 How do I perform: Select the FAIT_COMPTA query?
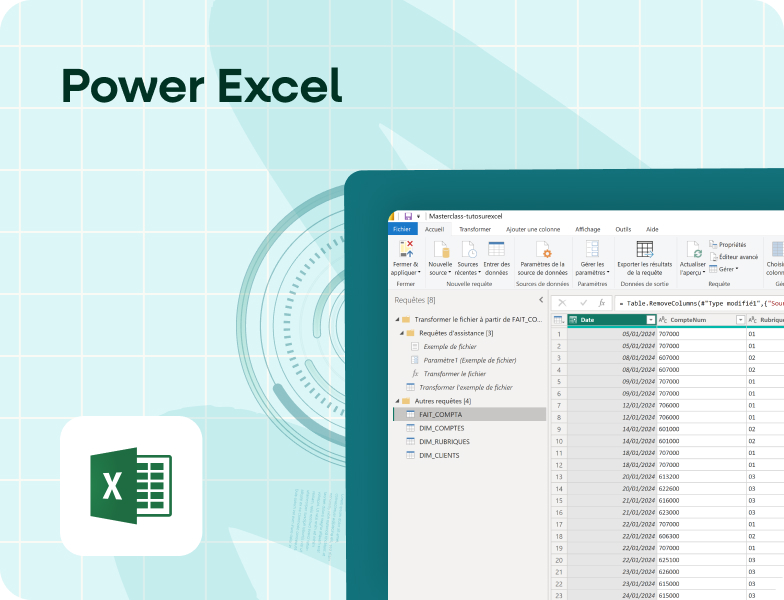tap(470, 414)
